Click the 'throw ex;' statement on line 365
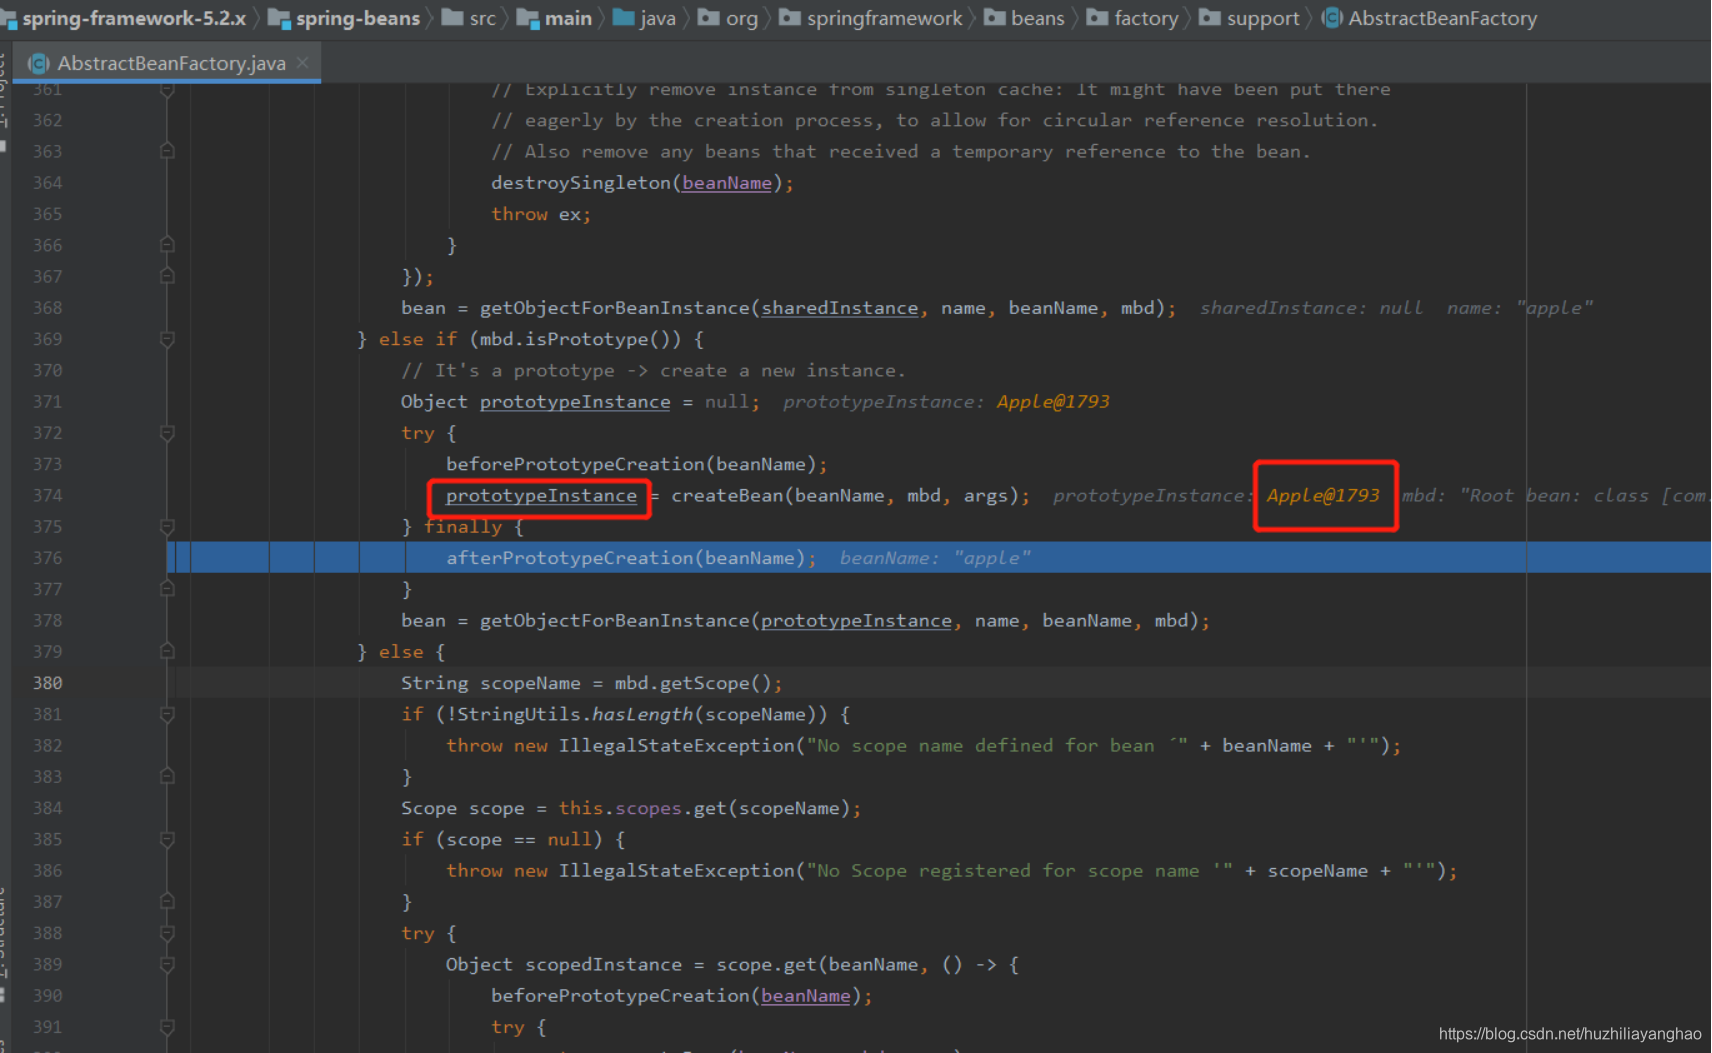This screenshot has width=1712, height=1053. [x=541, y=214]
